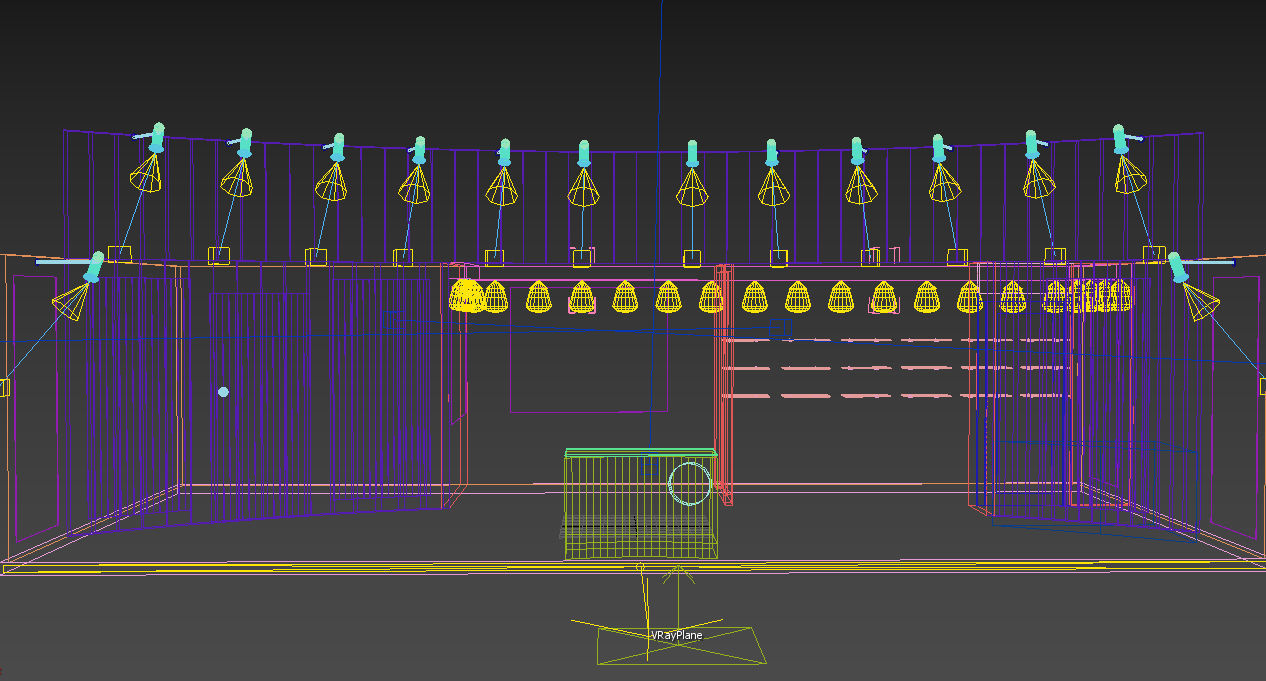Screen dimensions: 1266x681
Task: Select the purple rectangular frame below the hanging lights
Action: 589,348
